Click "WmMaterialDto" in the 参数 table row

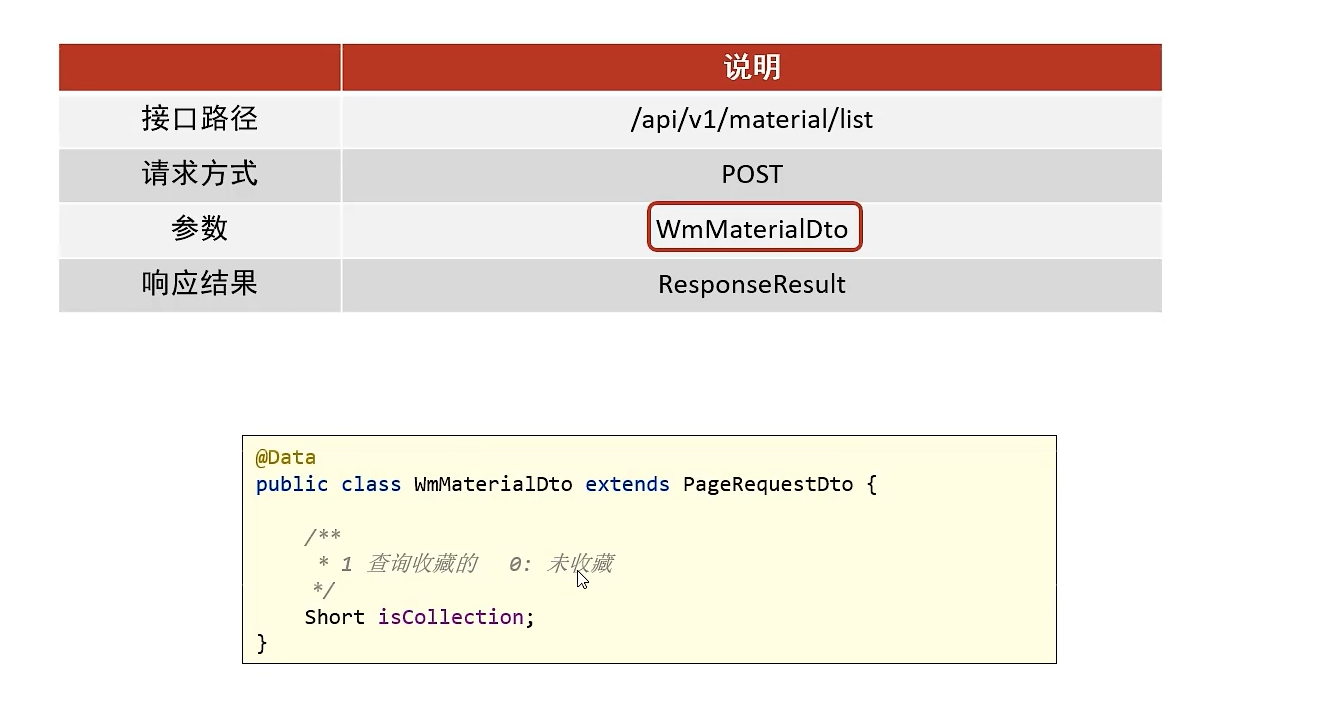(752, 229)
